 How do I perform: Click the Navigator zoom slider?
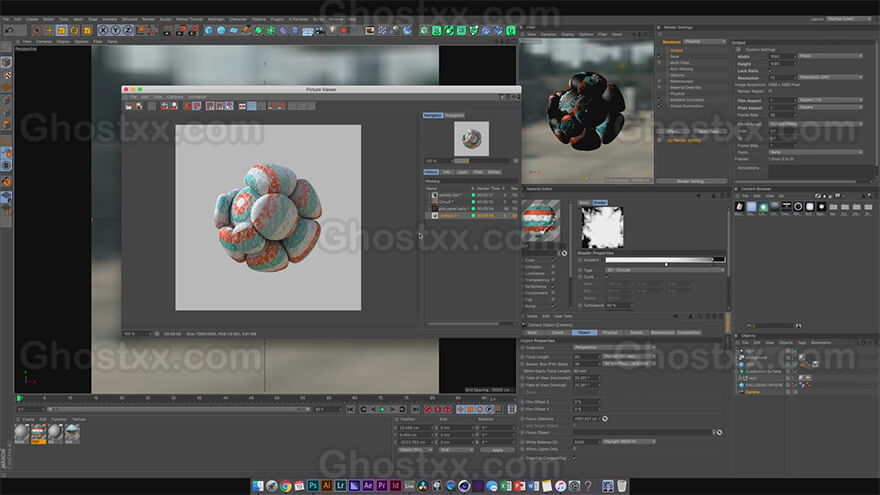(x=482, y=161)
